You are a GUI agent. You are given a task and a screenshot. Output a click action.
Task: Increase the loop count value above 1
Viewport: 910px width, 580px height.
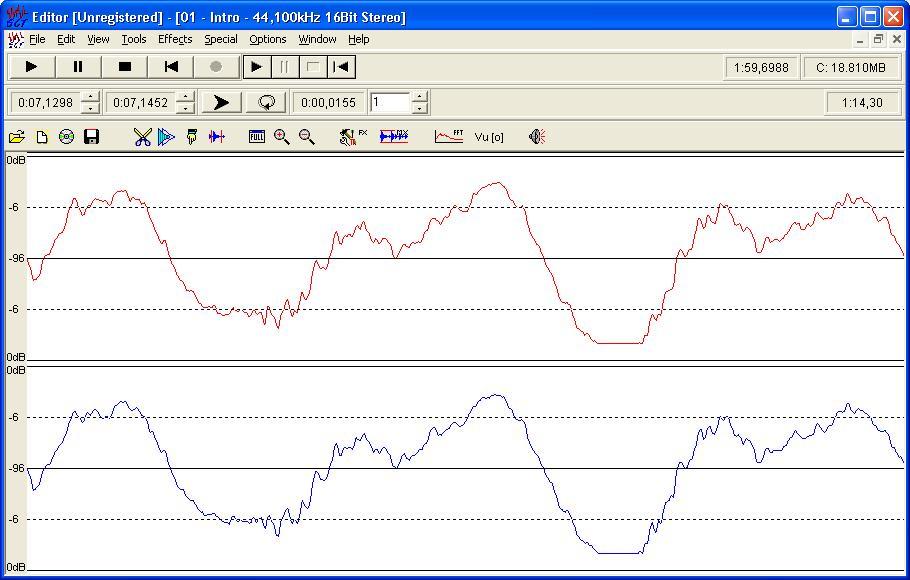point(420,98)
